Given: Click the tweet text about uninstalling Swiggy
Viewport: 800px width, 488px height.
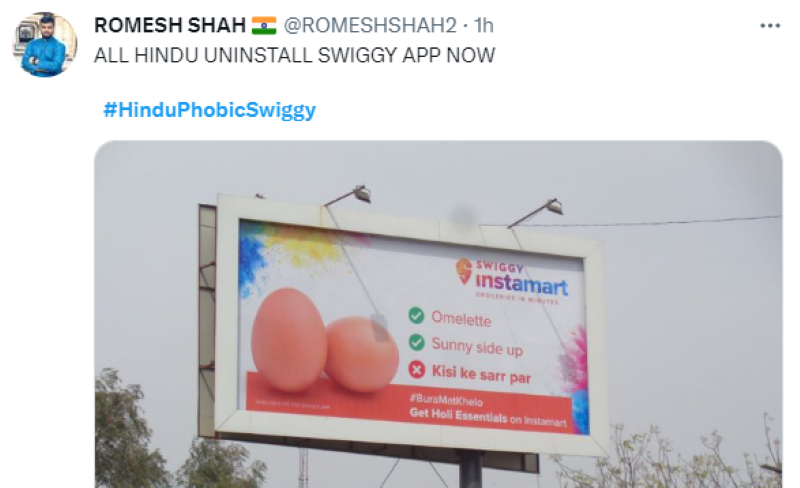Looking at the screenshot, I should click(294, 55).
